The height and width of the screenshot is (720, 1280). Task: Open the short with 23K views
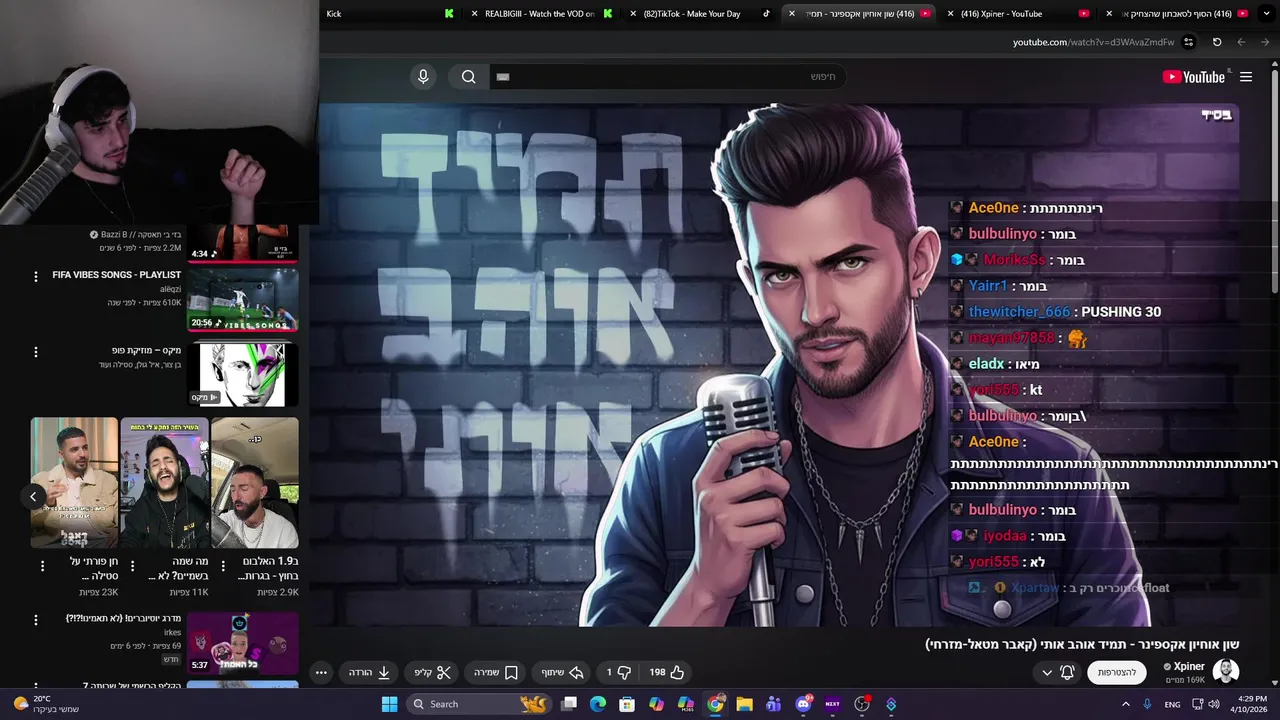click(x=74, y=483)
